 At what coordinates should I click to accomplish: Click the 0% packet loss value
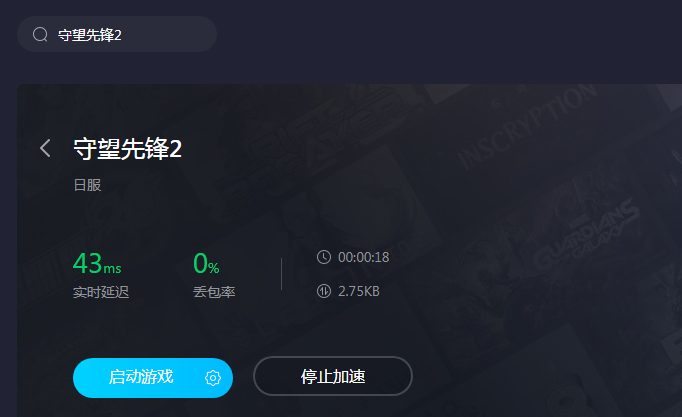pyautogui.click(x=206, y=263)
